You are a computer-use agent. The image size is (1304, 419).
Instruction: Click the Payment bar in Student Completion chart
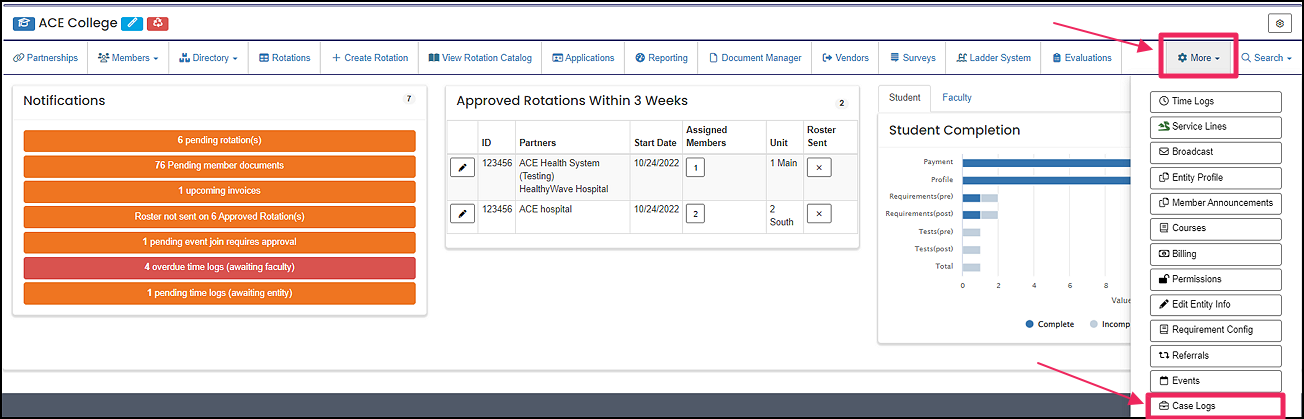tap(1045, 162)
